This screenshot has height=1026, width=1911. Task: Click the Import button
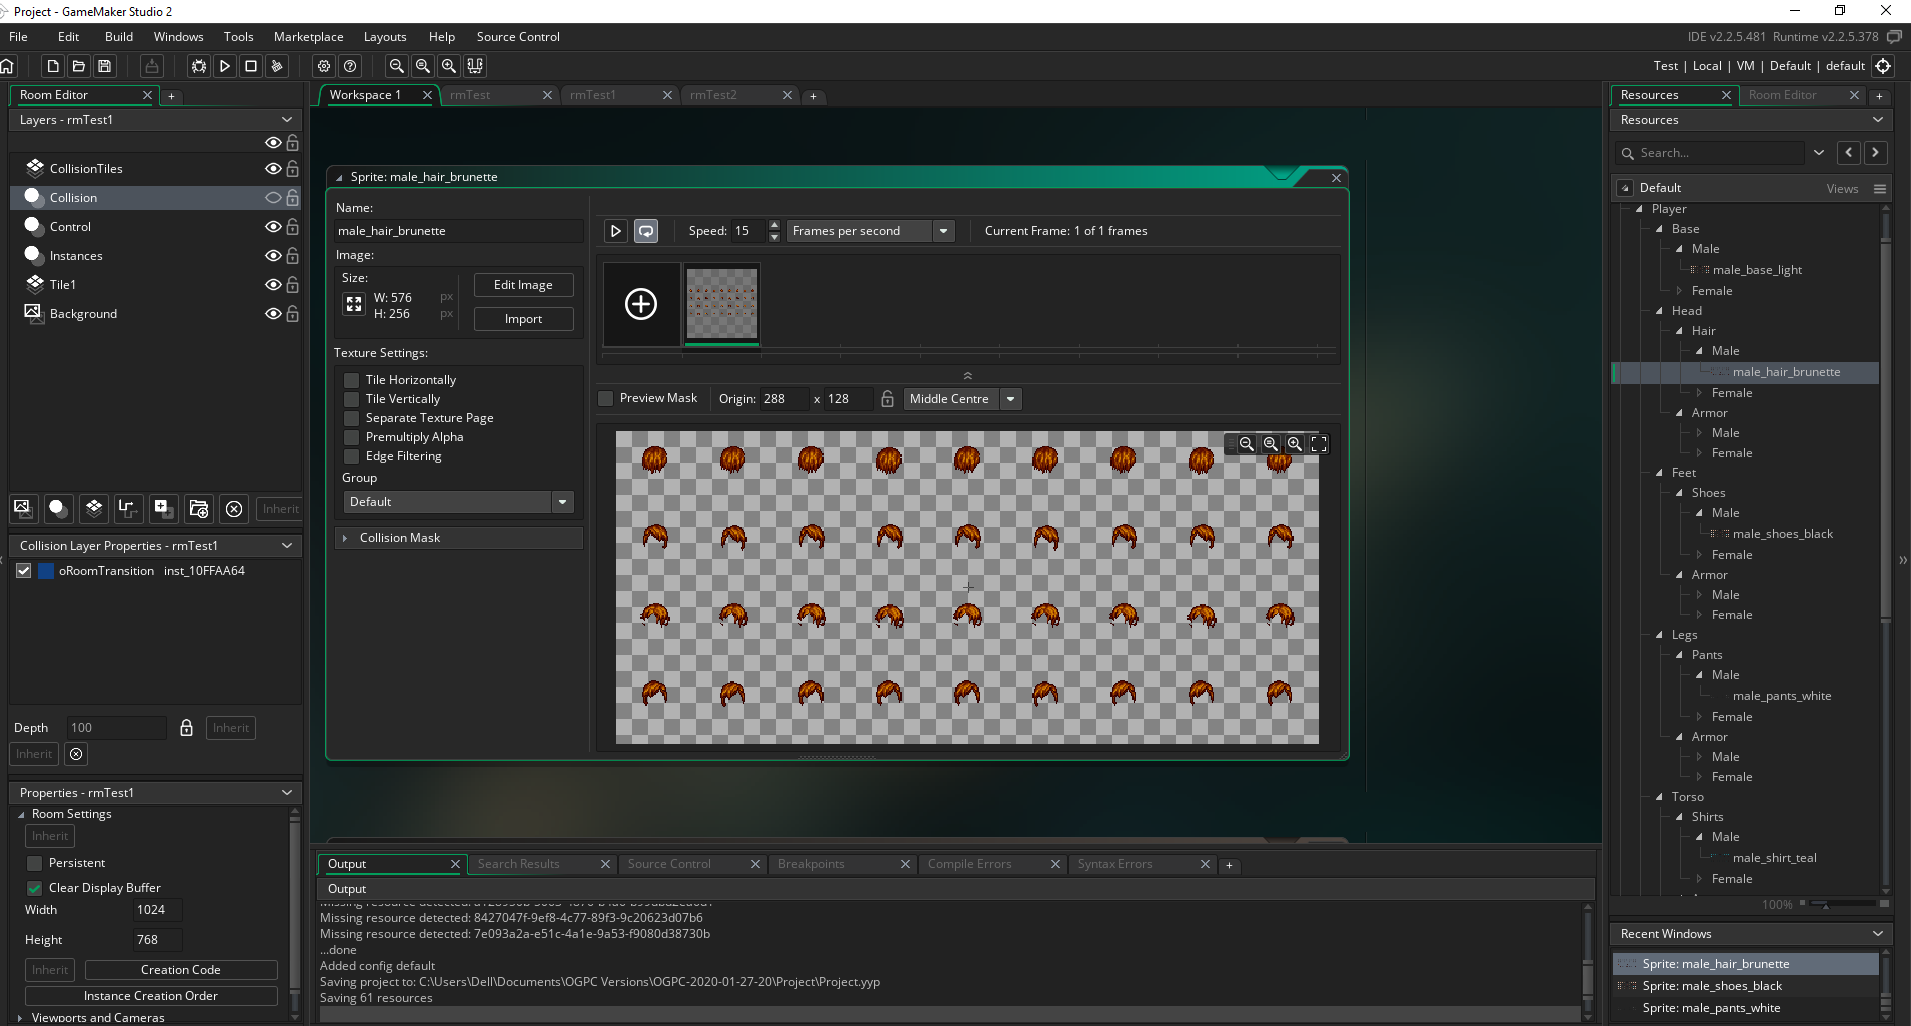(x=523, y=319)
